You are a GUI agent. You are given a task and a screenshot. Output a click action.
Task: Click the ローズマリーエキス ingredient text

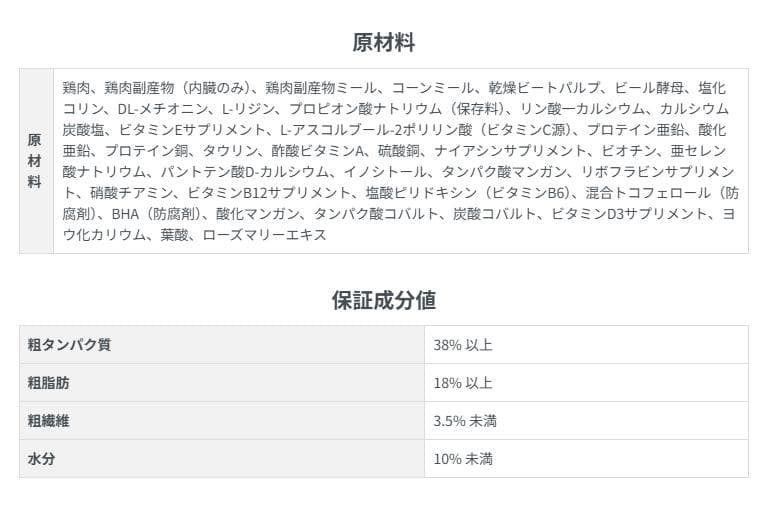tap(264, 235)
